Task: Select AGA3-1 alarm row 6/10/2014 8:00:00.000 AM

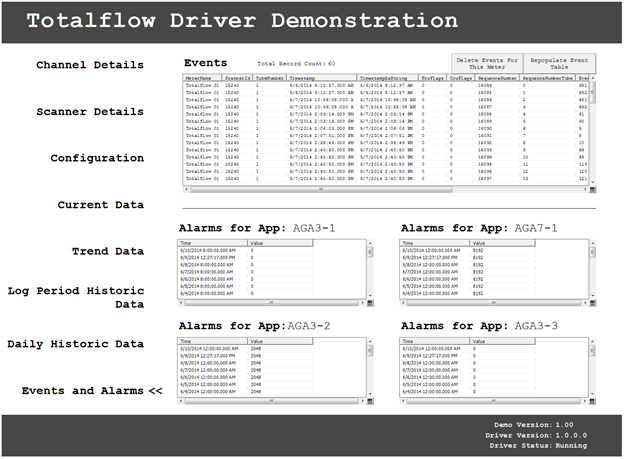Action: tap(245, 250)
